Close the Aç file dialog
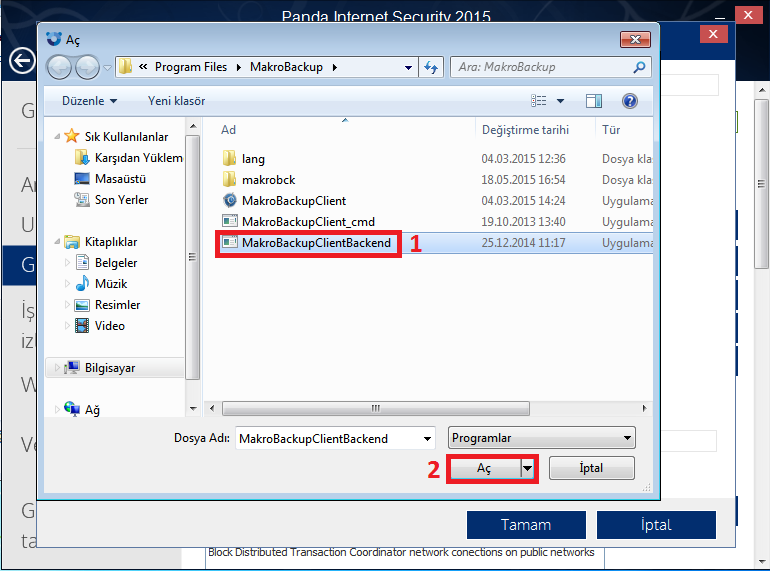The height and width of the screenshot is (571, 770). 635,39
